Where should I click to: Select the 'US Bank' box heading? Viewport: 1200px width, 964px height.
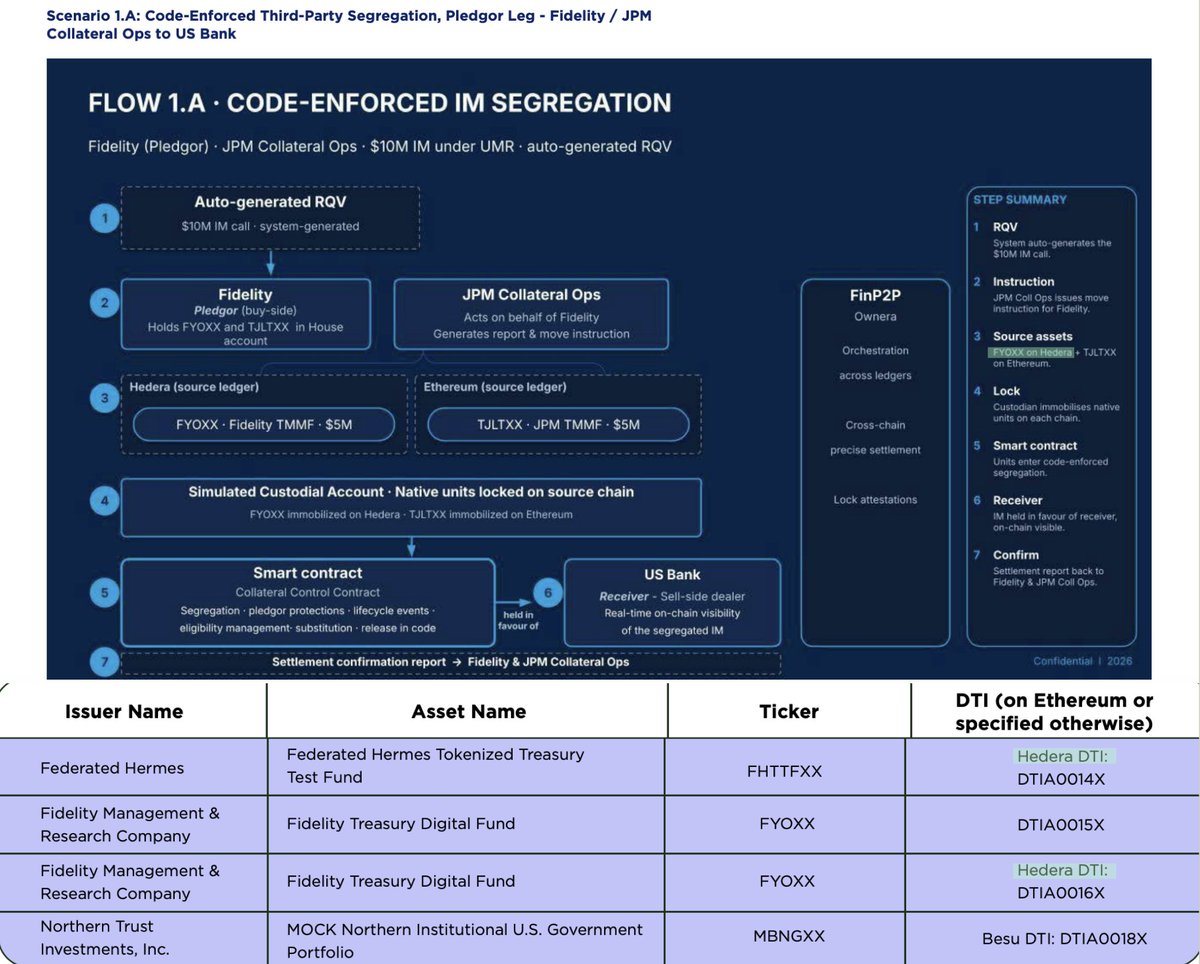pyautogui.click(x=672, y=575)
